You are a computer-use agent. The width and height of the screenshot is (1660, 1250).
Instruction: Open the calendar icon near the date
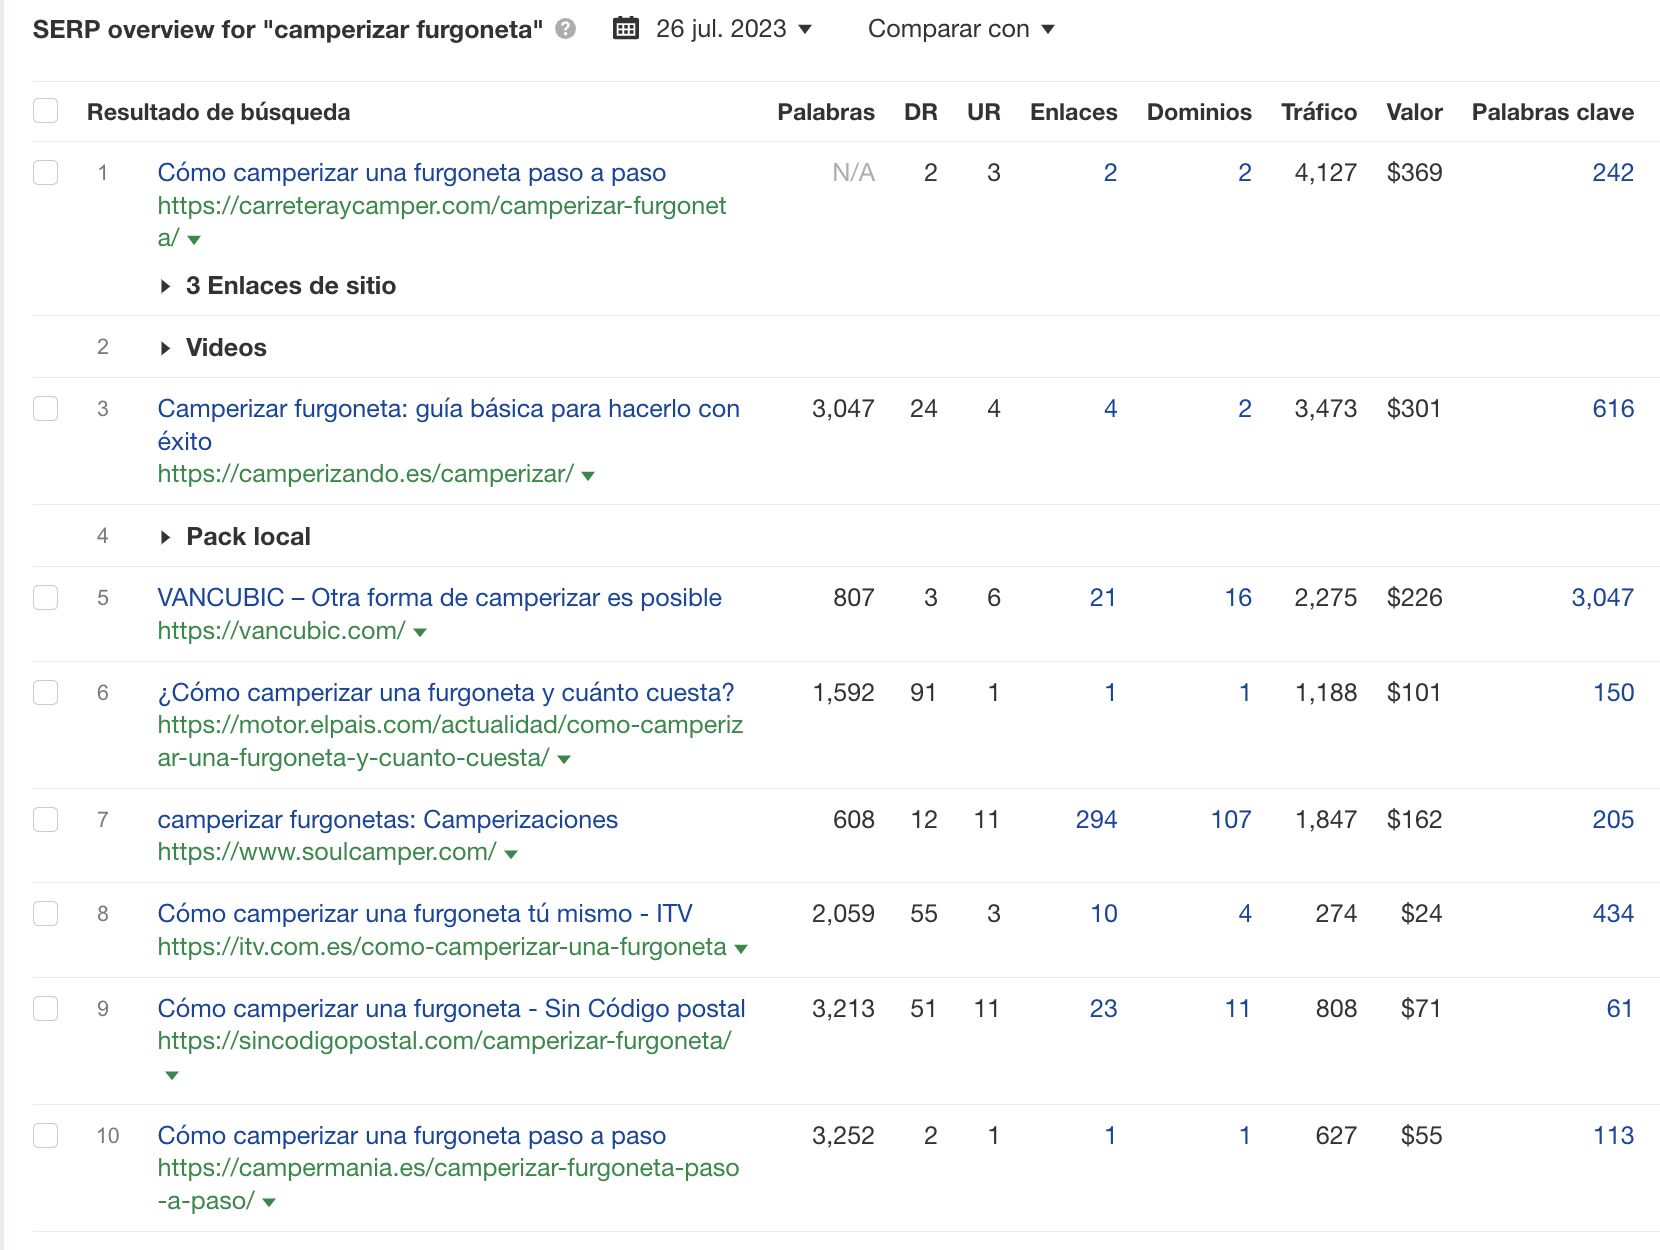tap(626, 29)
